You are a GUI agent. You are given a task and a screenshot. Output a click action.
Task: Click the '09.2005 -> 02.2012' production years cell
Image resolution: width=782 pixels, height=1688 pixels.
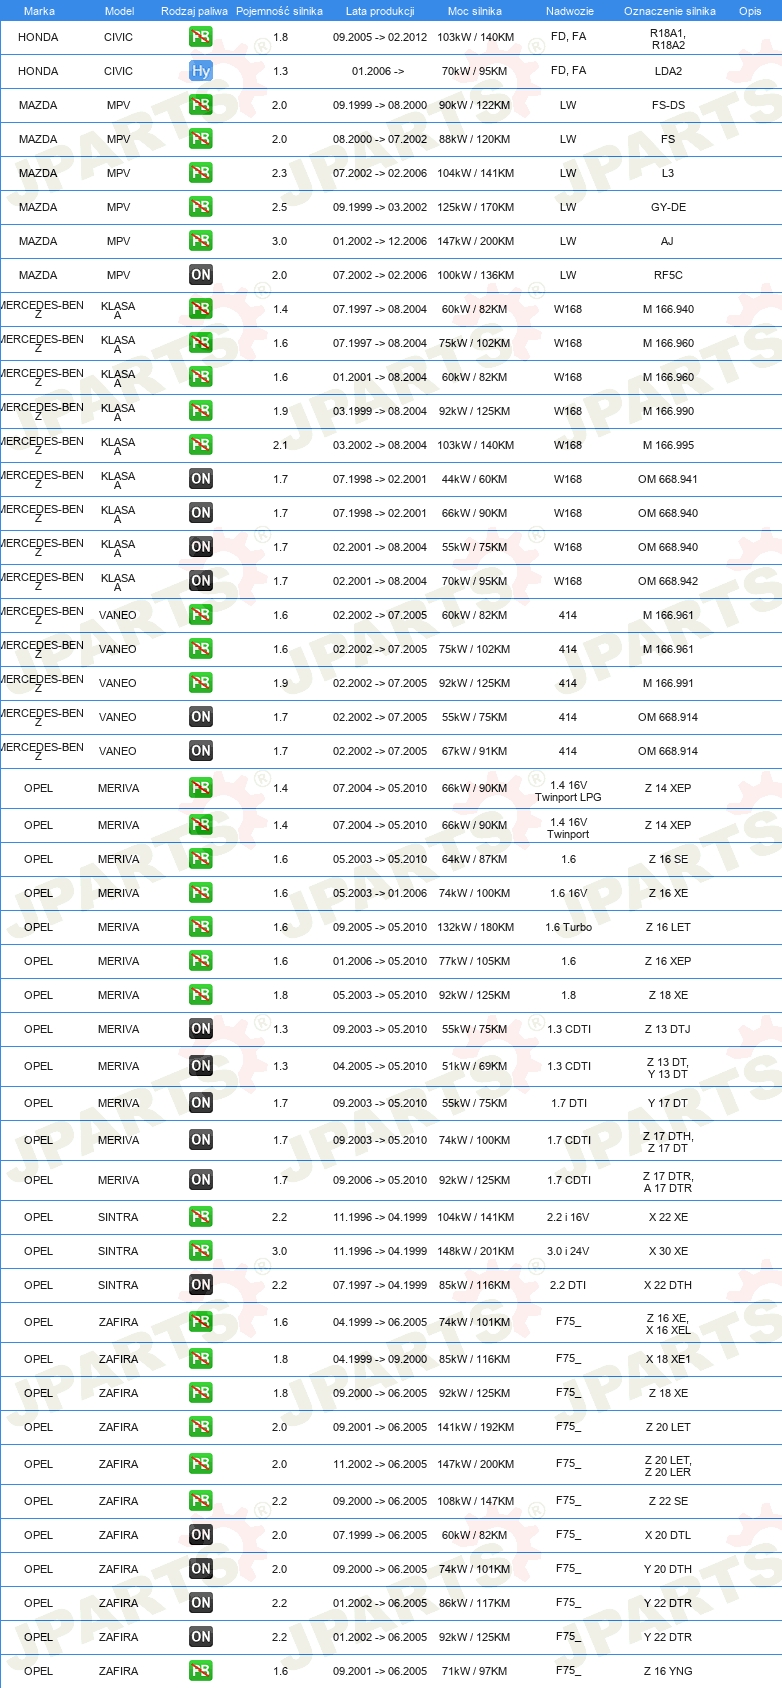tap(380, 37)
